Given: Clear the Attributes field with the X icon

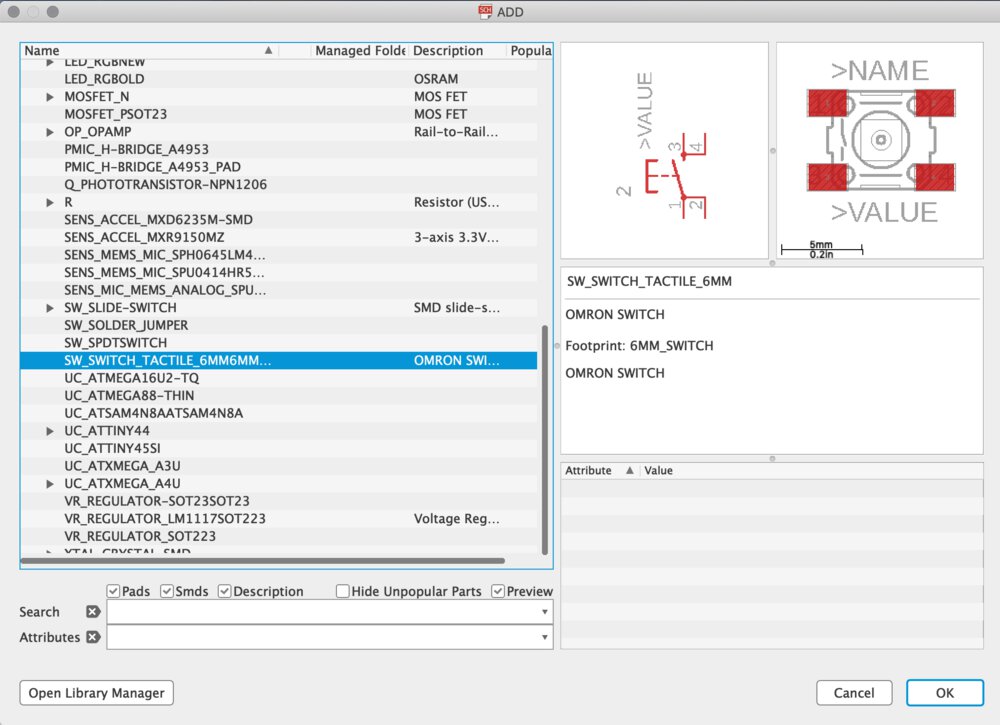Looking at the screenshot, I should pos(93,637).
